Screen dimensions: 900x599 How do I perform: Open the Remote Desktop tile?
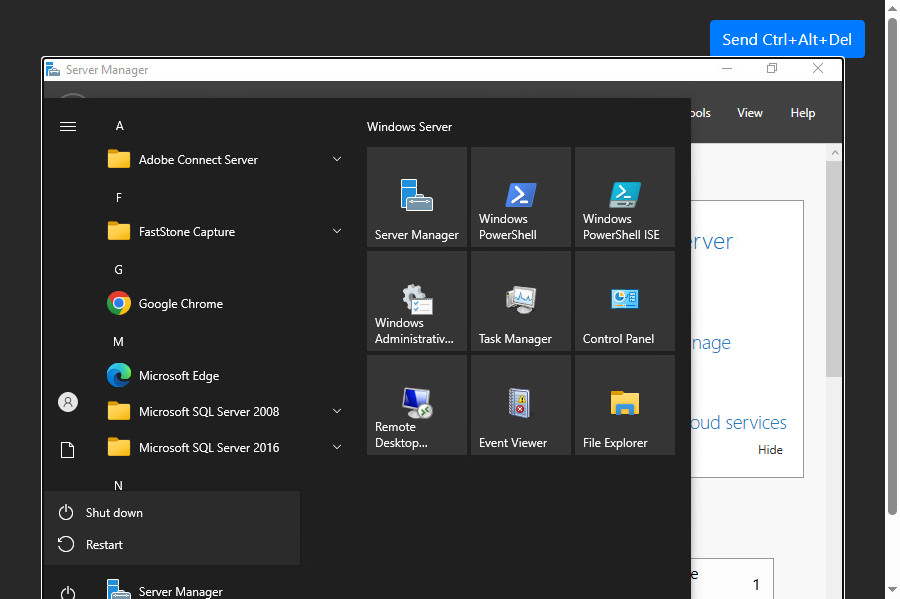point(416,405)
